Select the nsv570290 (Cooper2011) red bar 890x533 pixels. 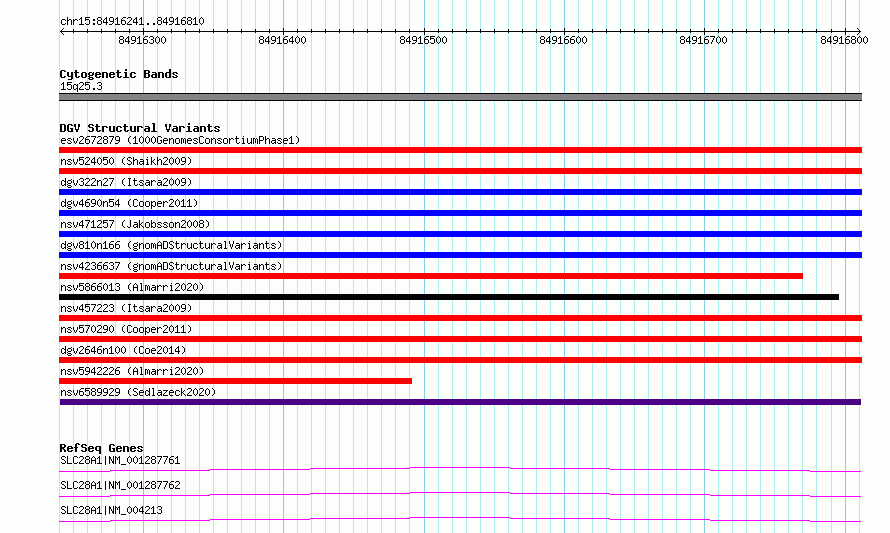460,339
